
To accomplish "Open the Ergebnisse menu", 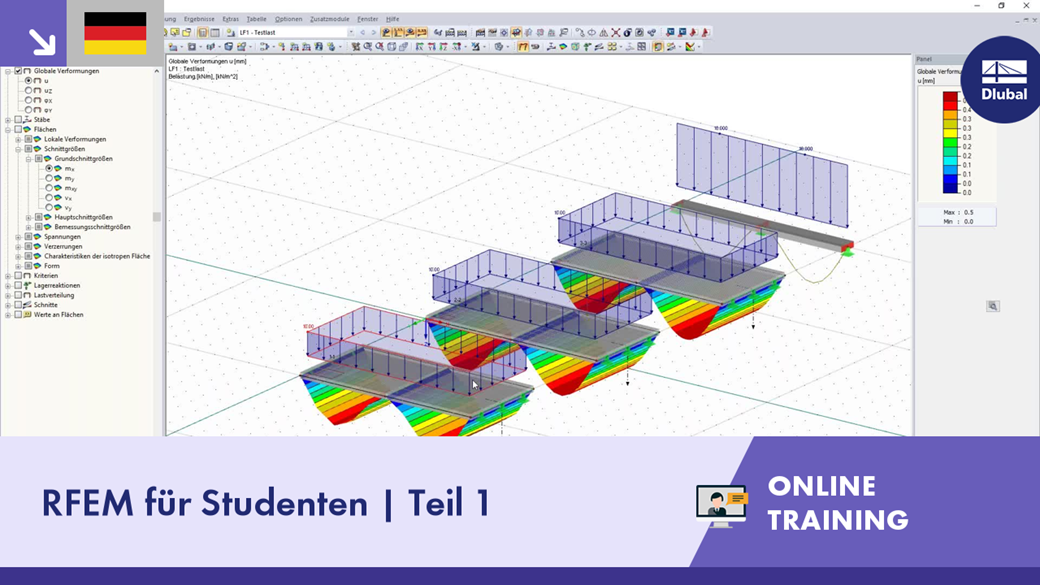I will (x=199, y=19).
